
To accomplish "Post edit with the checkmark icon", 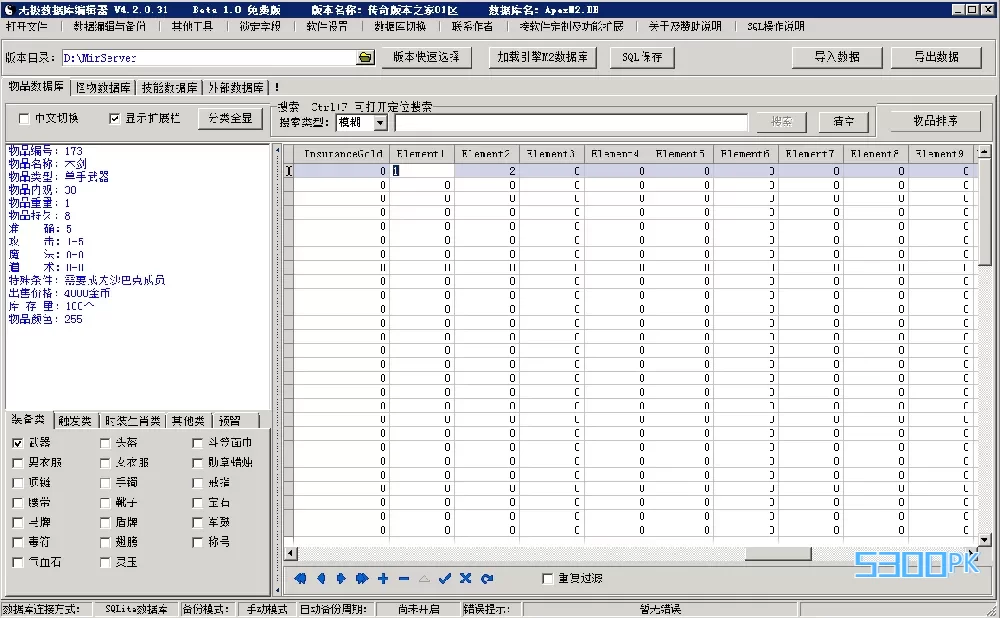I will click(x=445, y=578).
